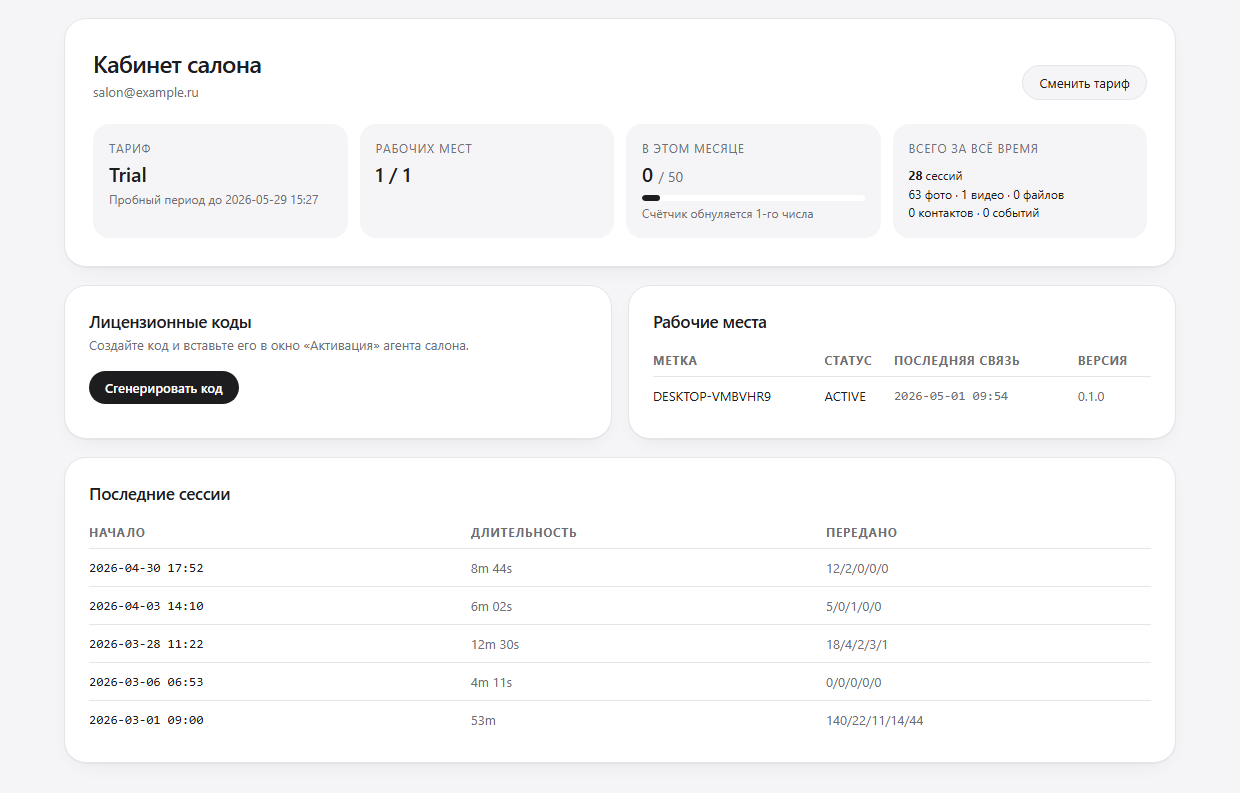Click the "Сменить тариф" button
Screen dimensions: 1240x793
click(1084, 83)
